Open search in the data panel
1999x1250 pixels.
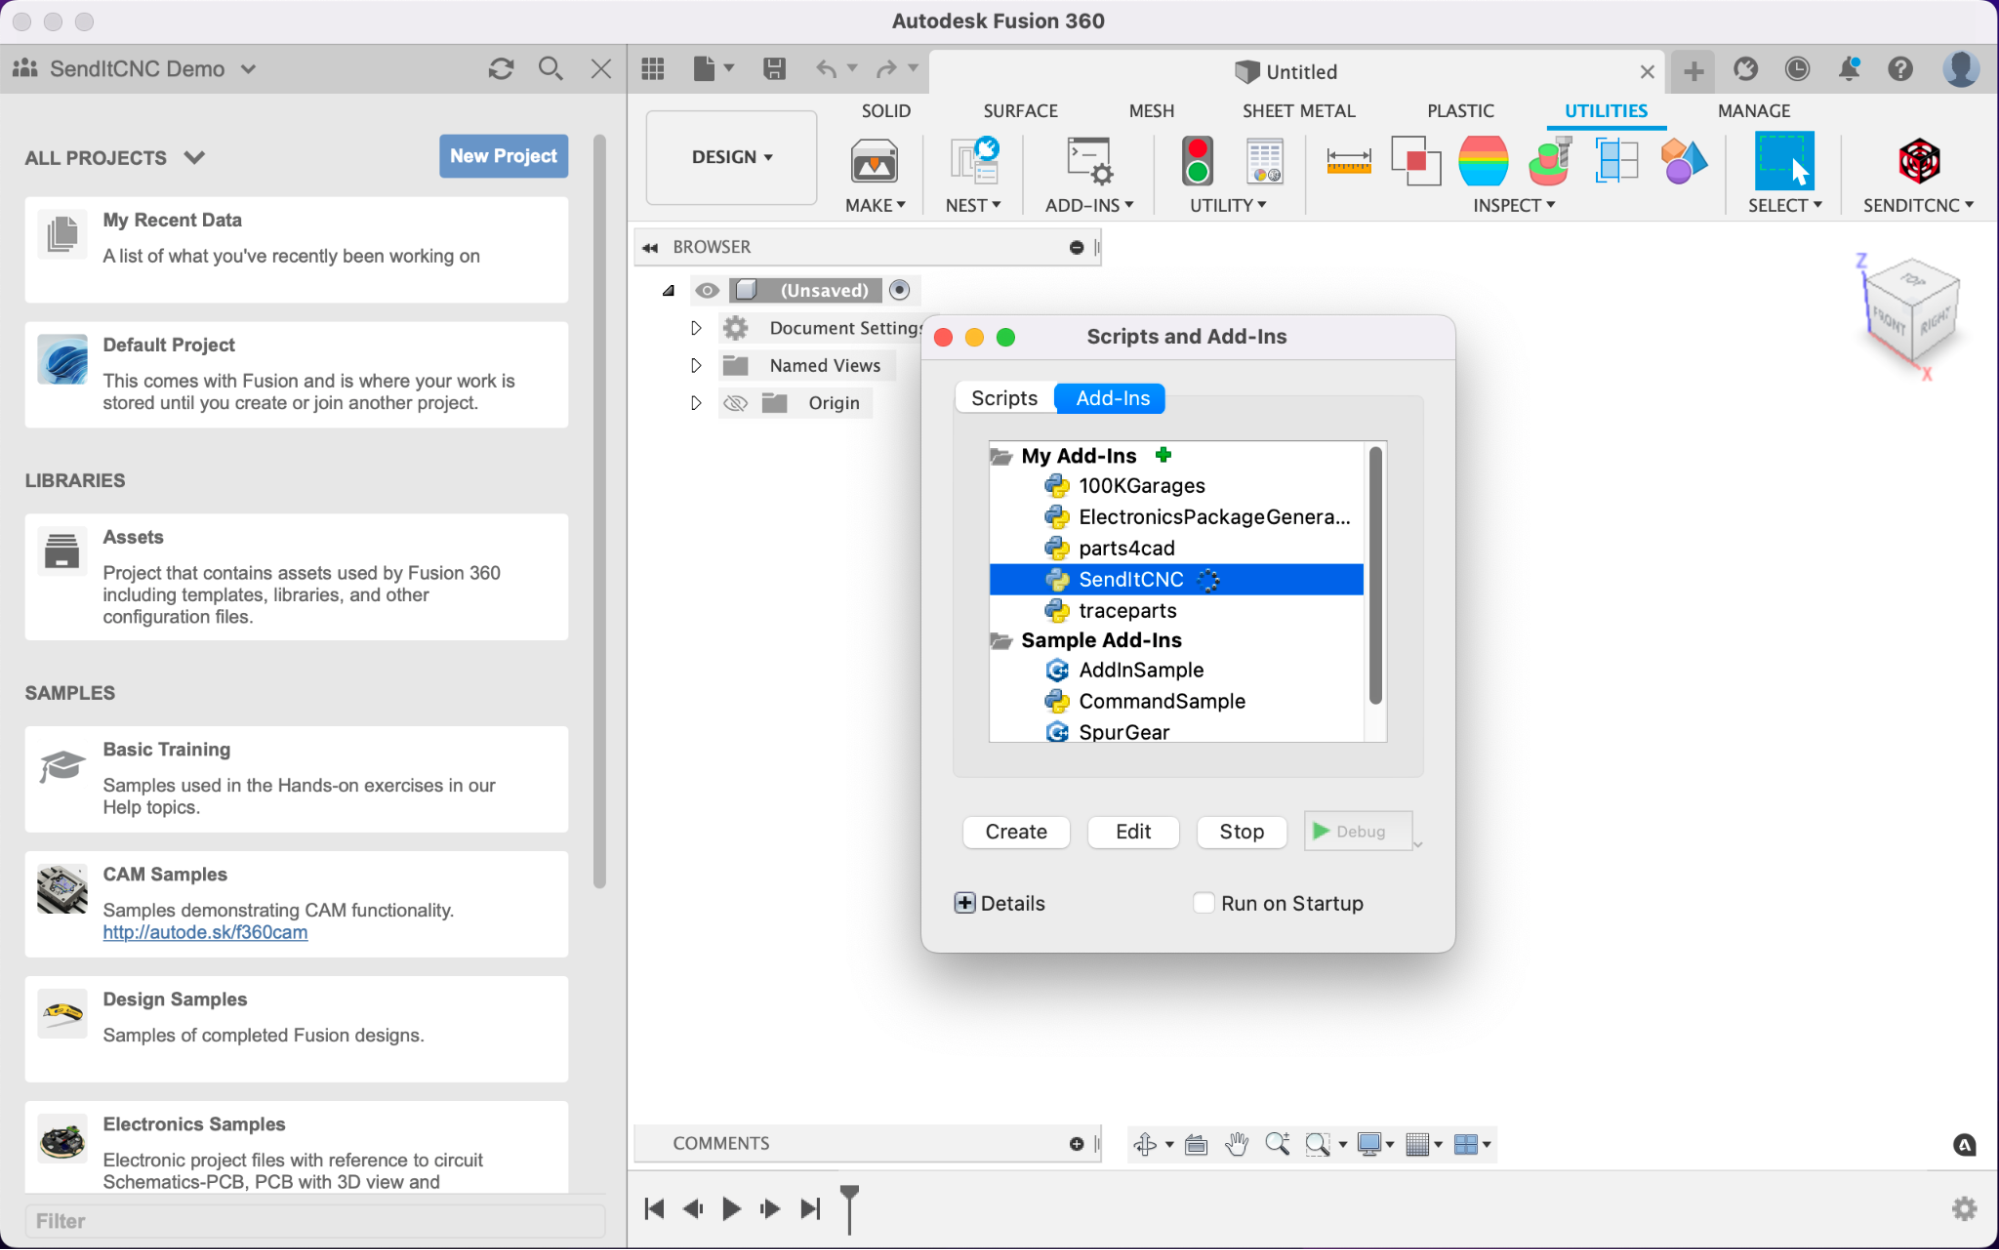click(550, 69)
